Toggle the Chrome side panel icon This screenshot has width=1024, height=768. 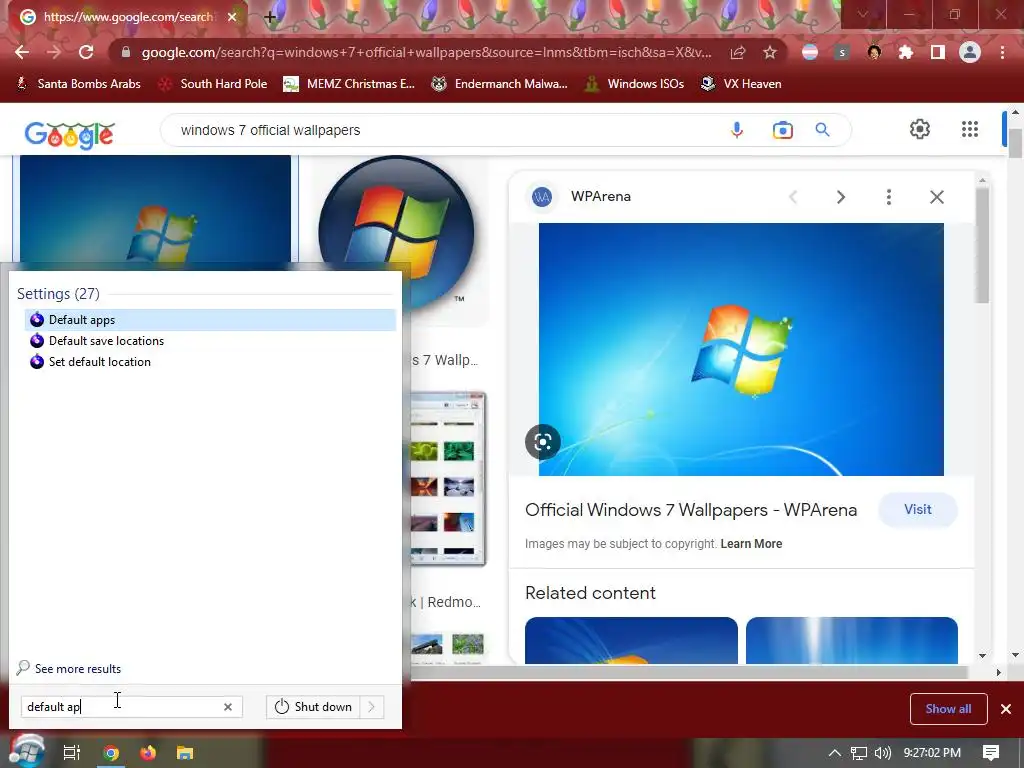point(938,52)
